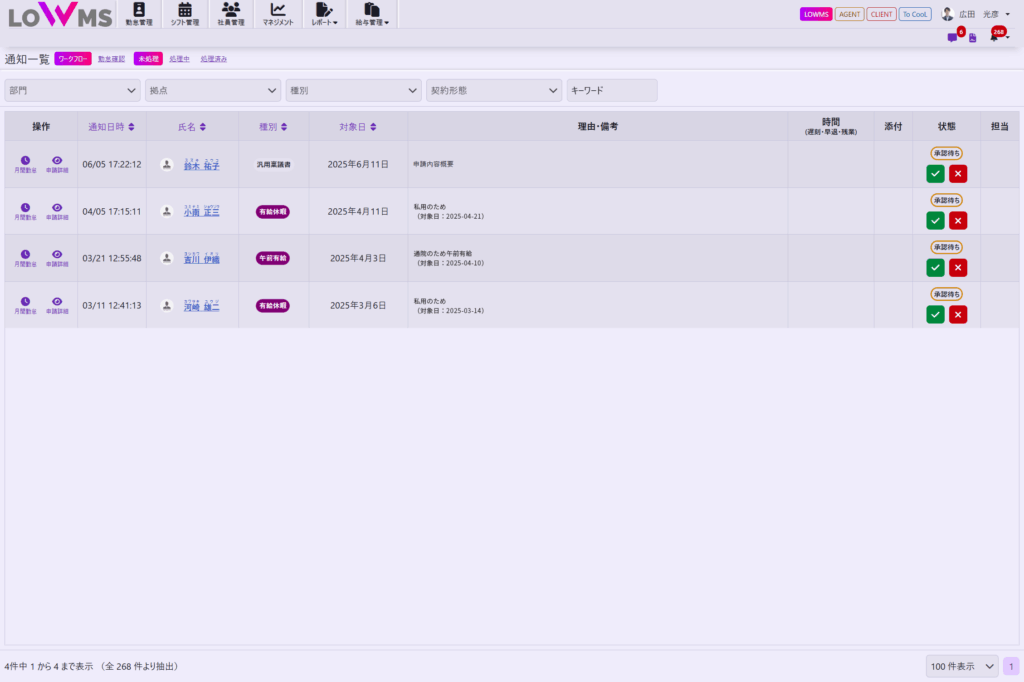Reject 河崎 雄二's request with red X

958,315
